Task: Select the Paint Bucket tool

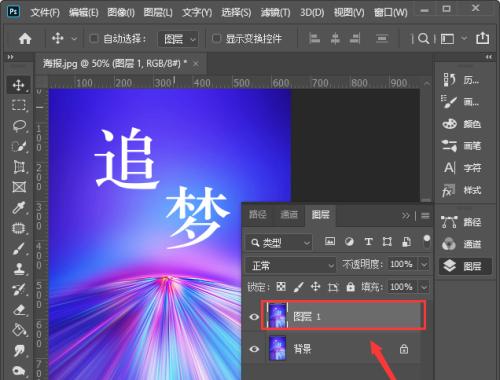Action: (19, 330)
